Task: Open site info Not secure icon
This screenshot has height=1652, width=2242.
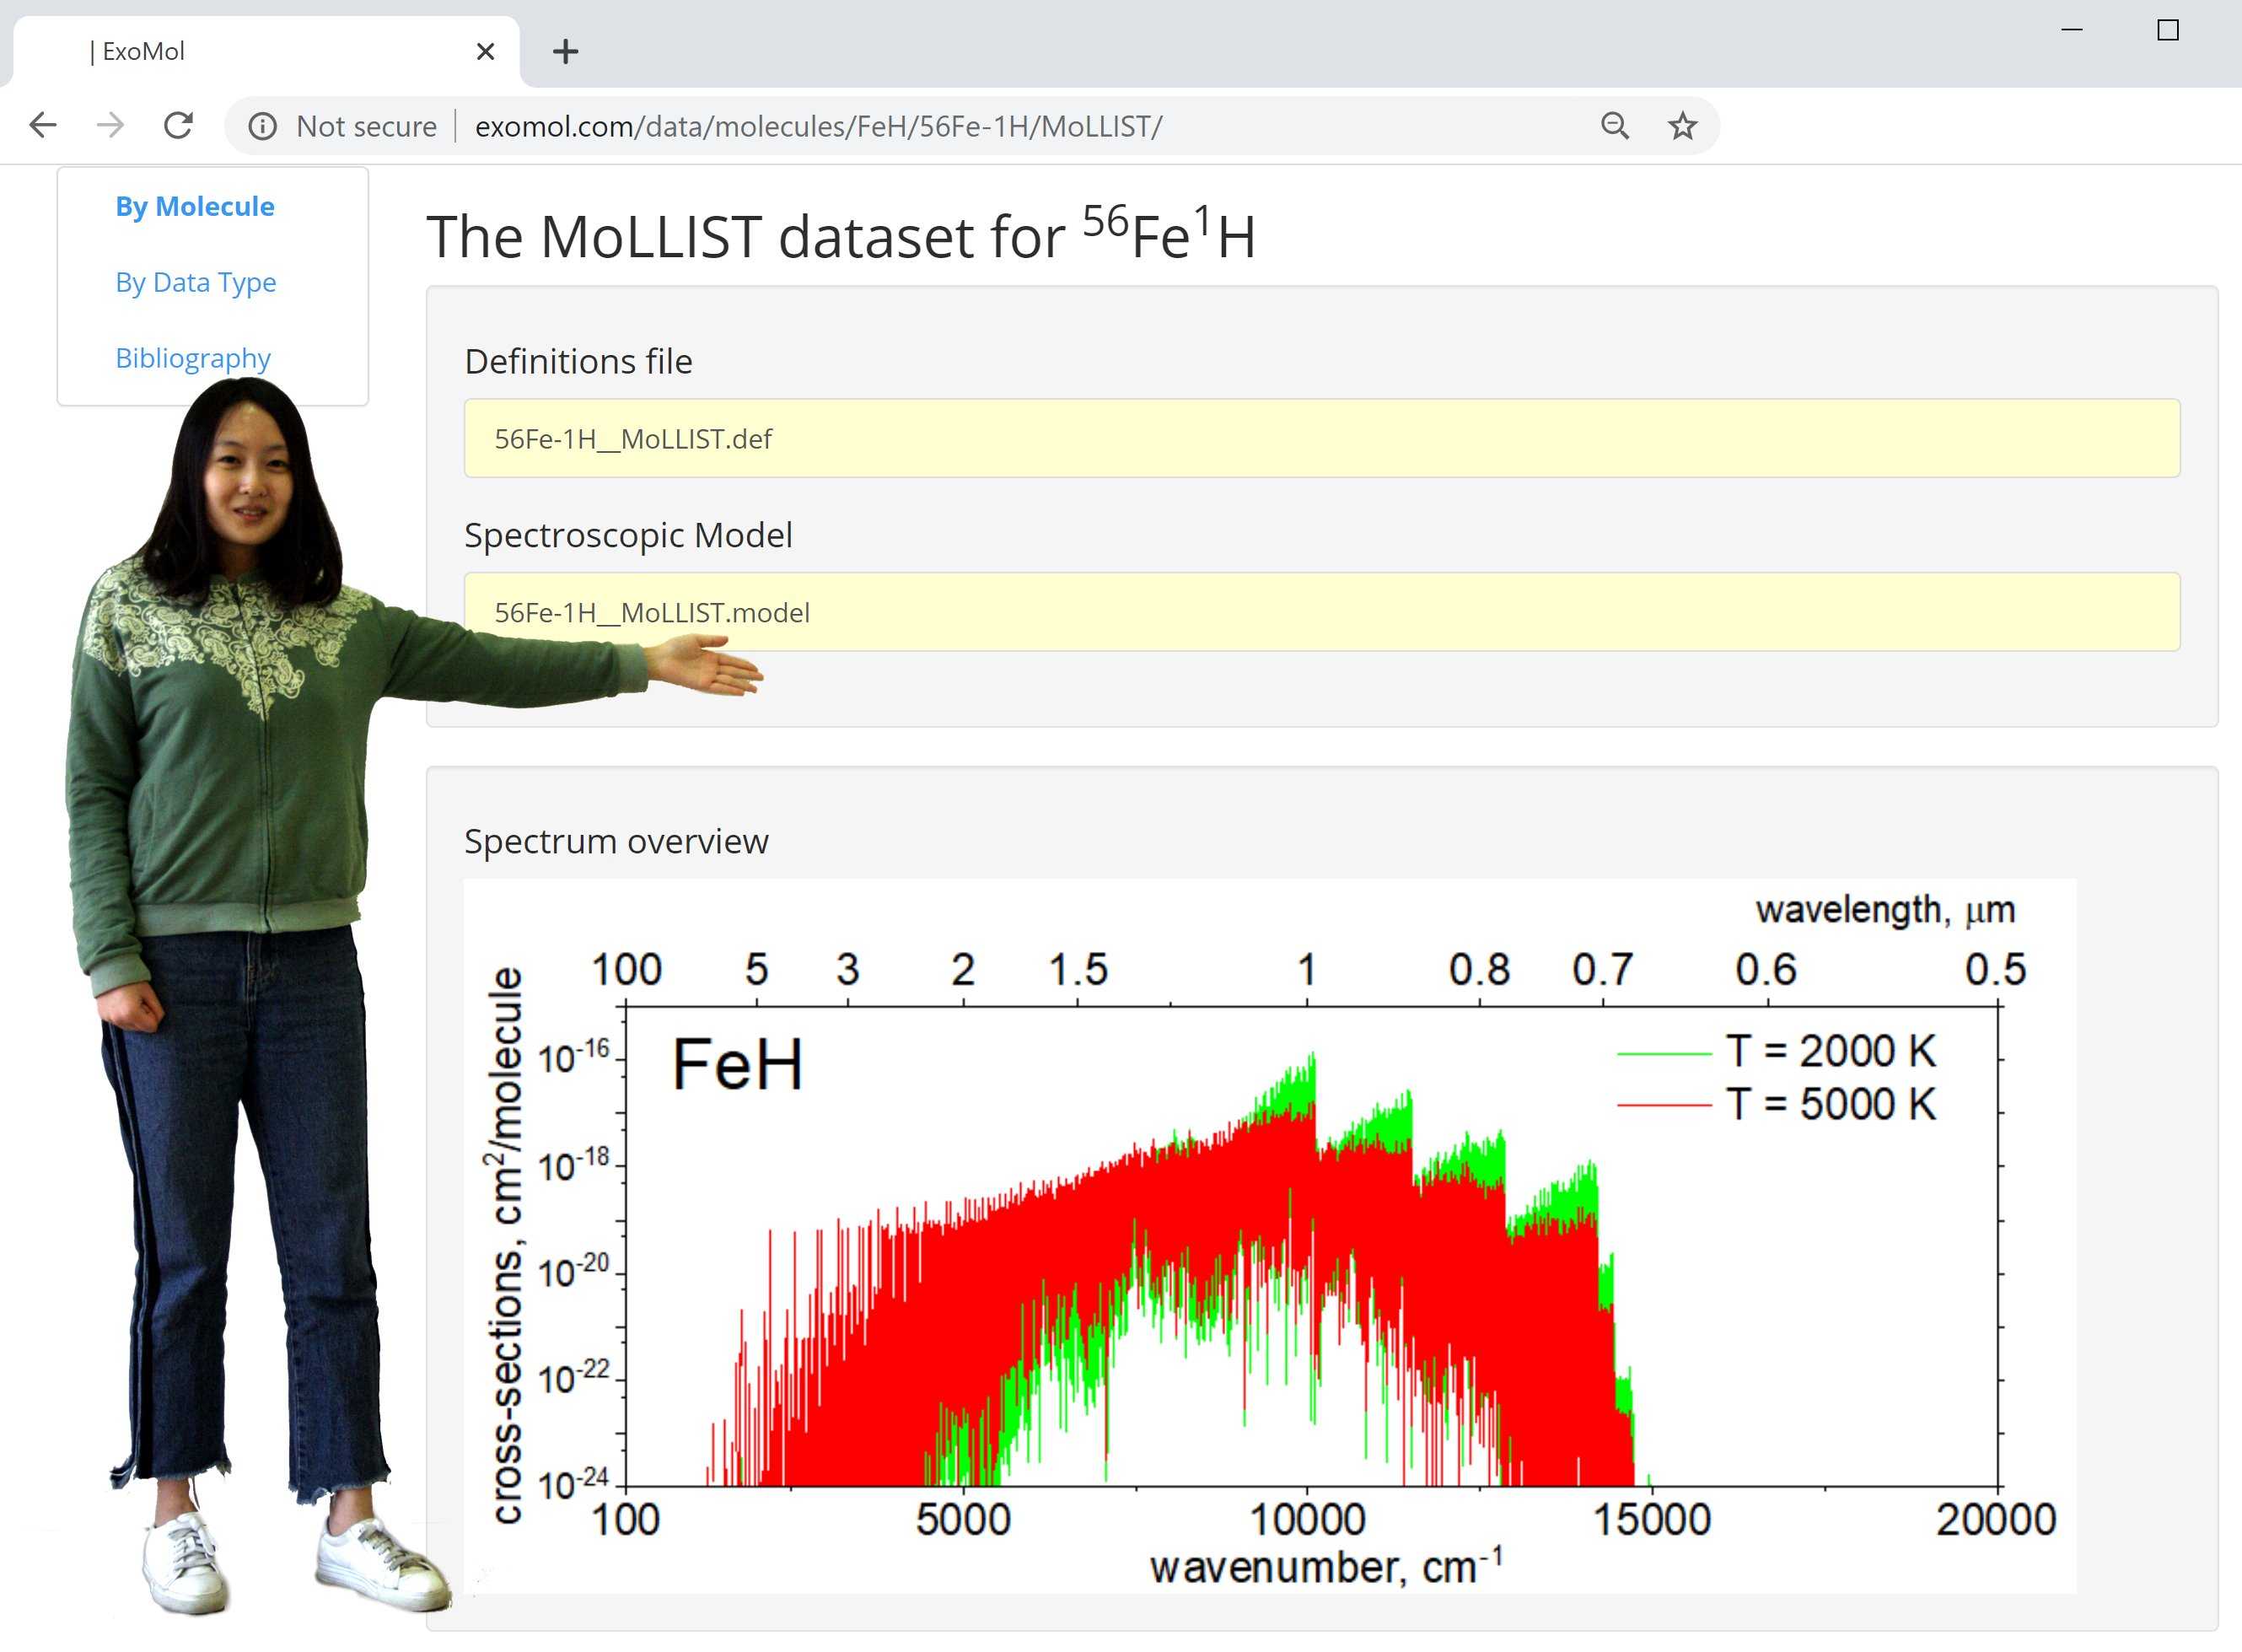Action: point(263,126)
